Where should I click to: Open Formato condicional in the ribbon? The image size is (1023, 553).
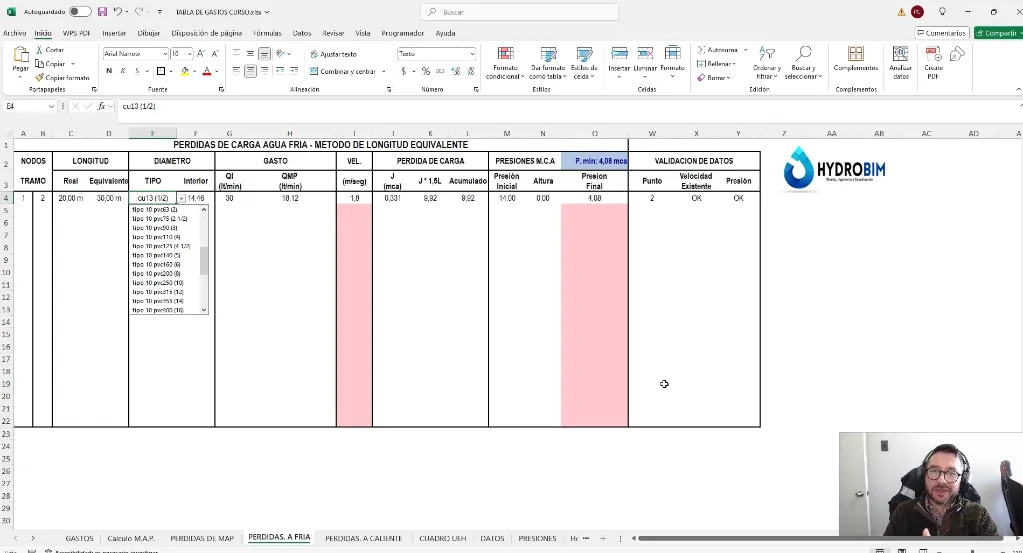505,62
